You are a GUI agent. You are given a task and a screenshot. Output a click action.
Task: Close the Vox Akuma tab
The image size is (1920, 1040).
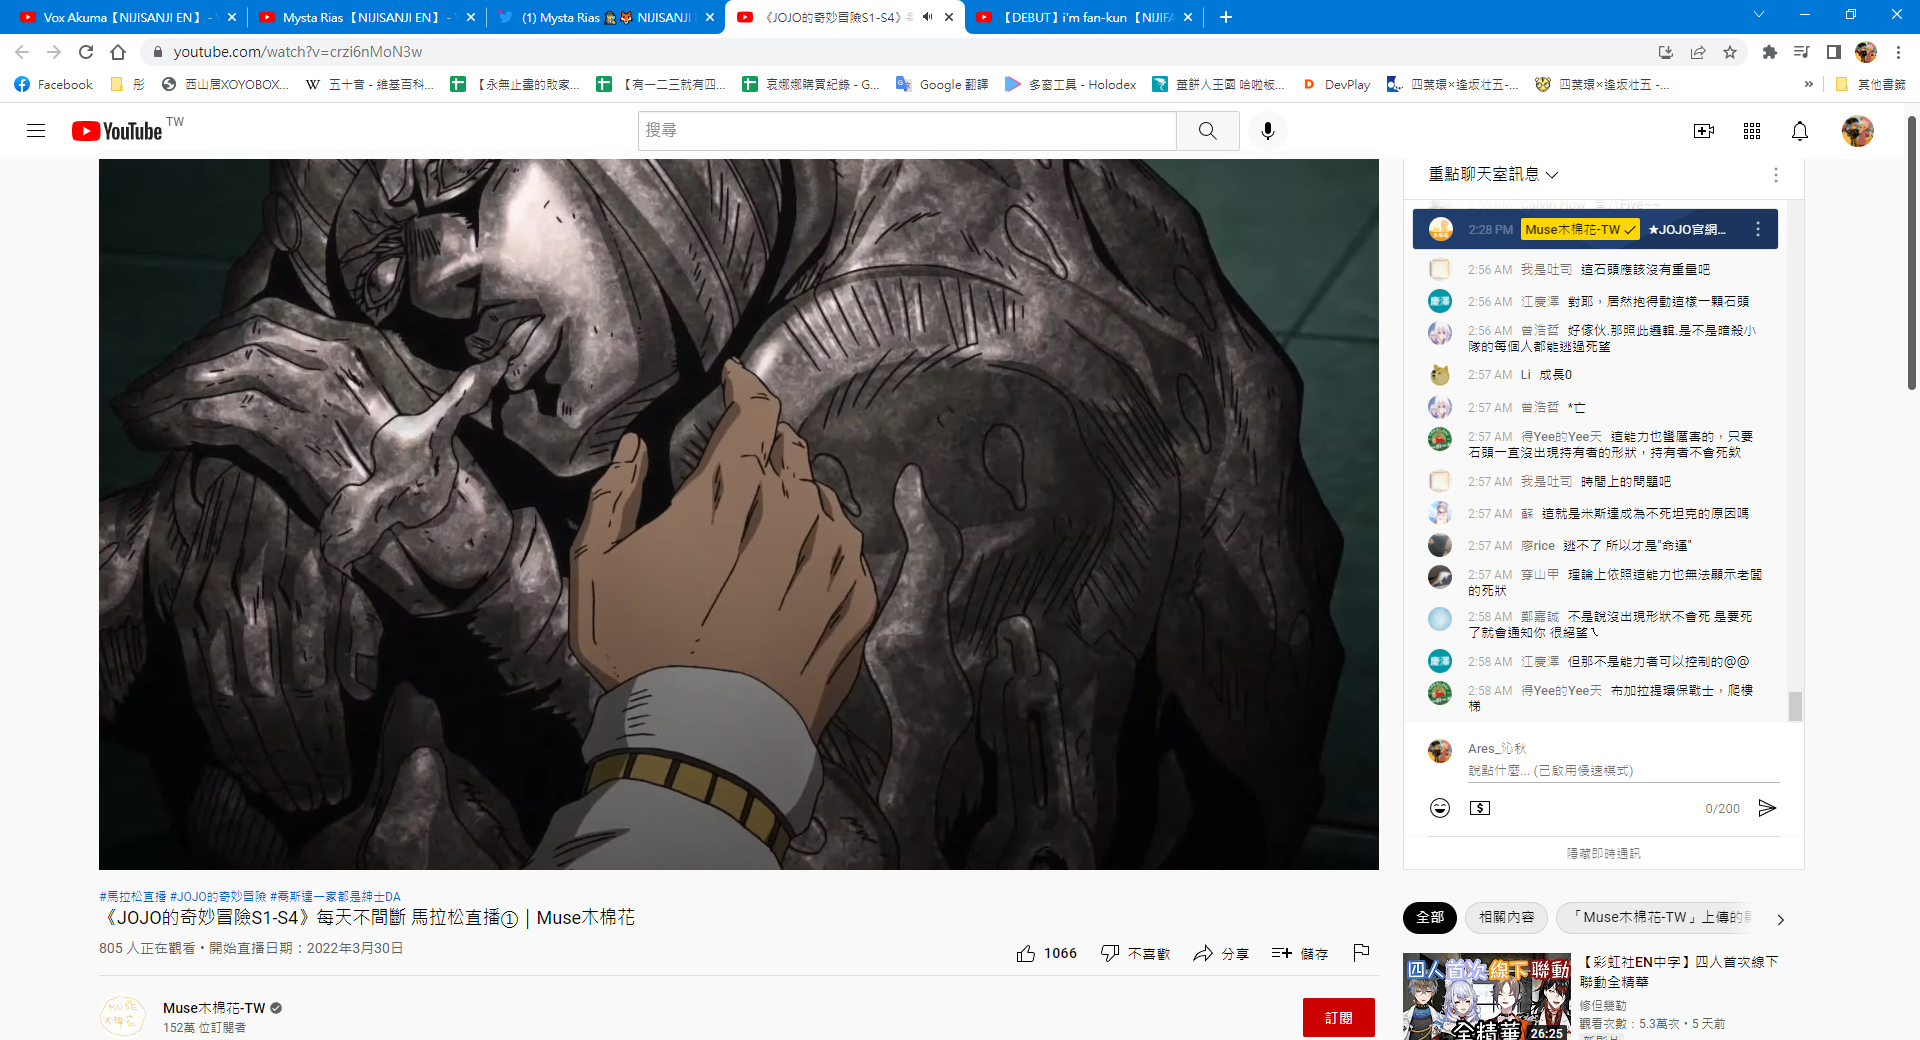pos(232,17)
